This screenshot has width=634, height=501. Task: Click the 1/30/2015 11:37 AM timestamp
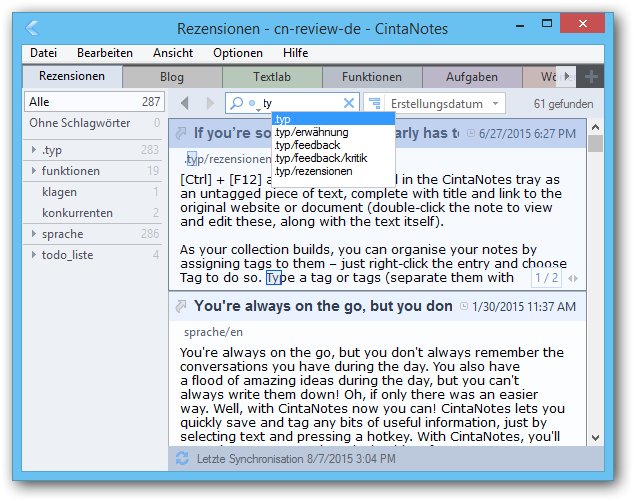[x=524, y=307]
